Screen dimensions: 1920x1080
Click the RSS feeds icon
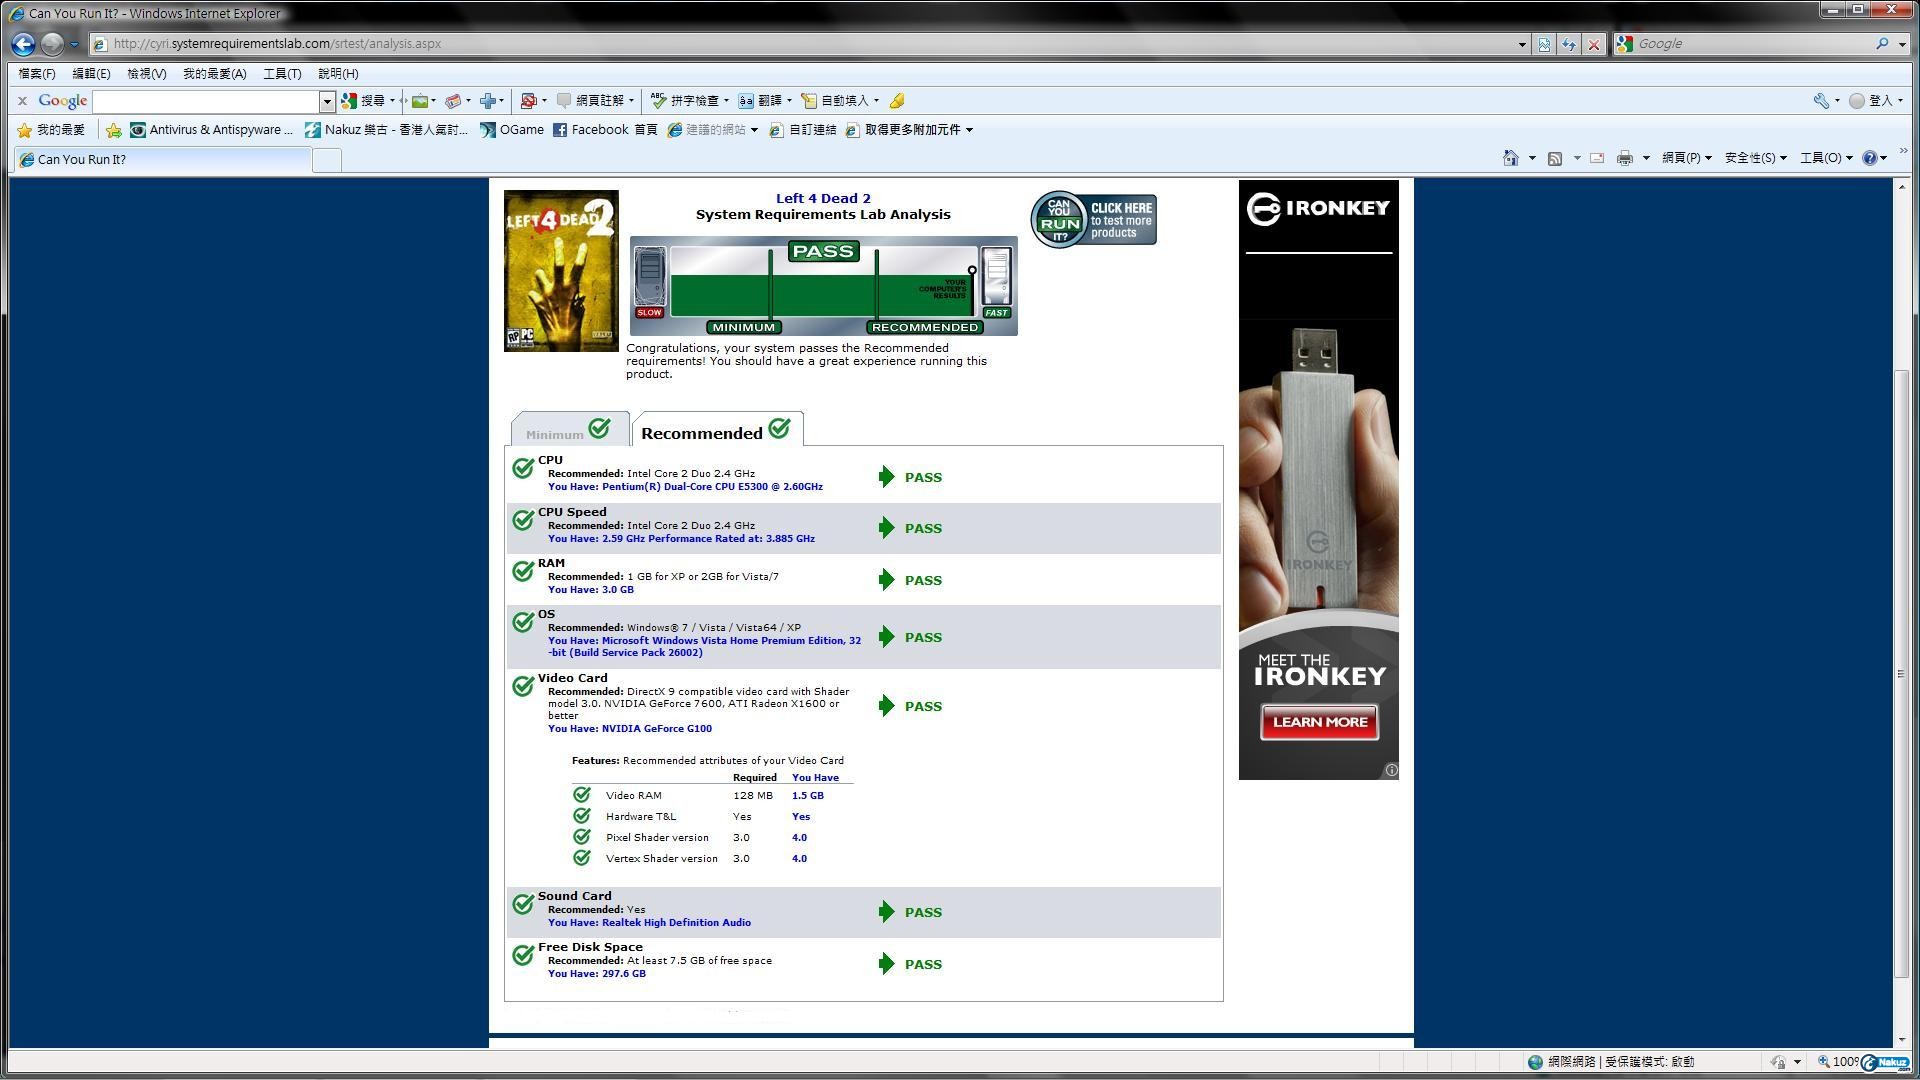click(1555, 158)
